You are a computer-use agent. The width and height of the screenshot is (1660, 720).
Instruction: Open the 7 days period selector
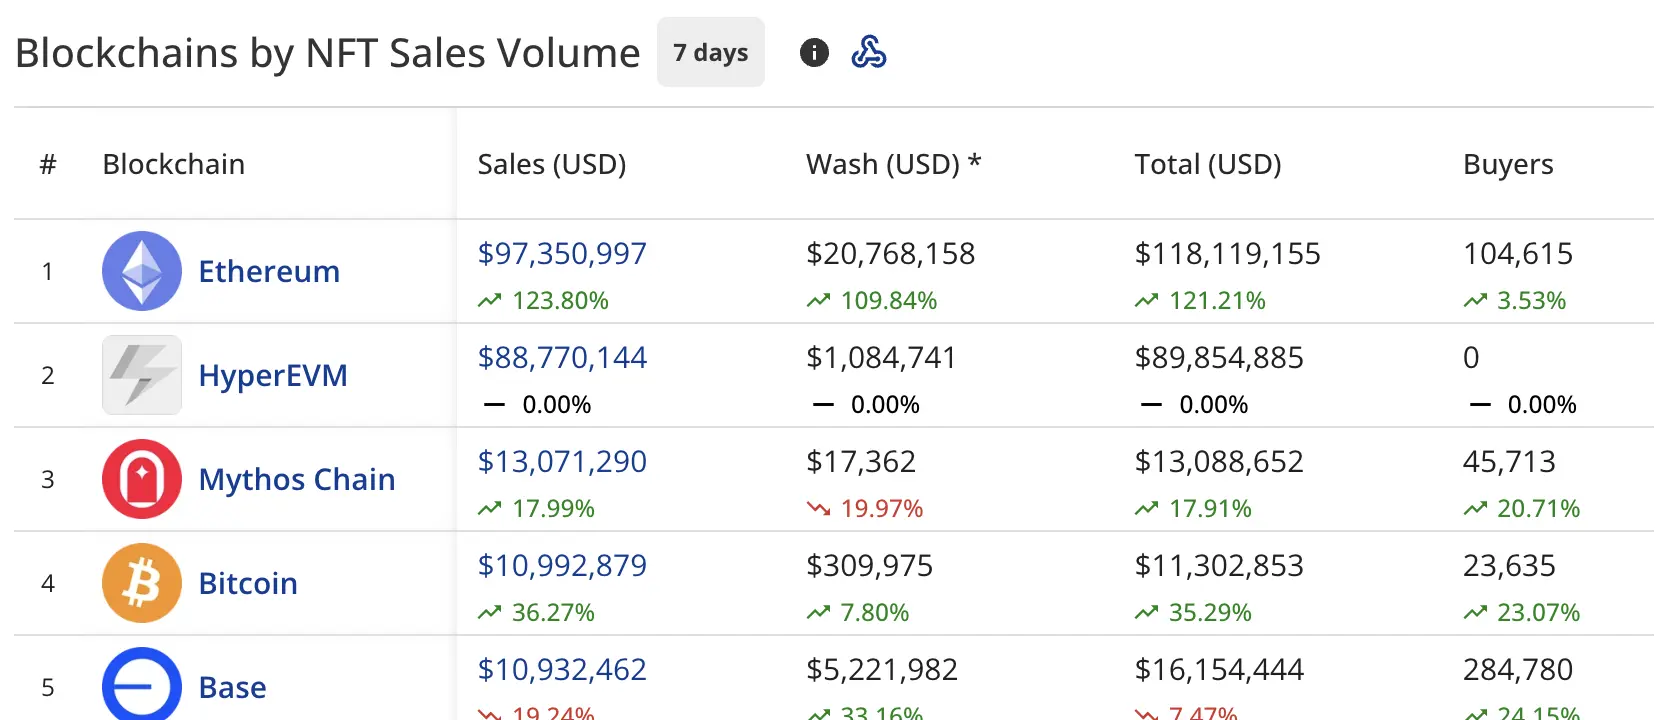point(710,52)
